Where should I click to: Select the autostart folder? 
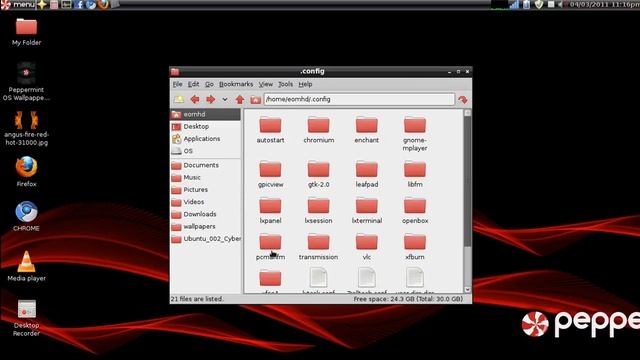(270, 130)
